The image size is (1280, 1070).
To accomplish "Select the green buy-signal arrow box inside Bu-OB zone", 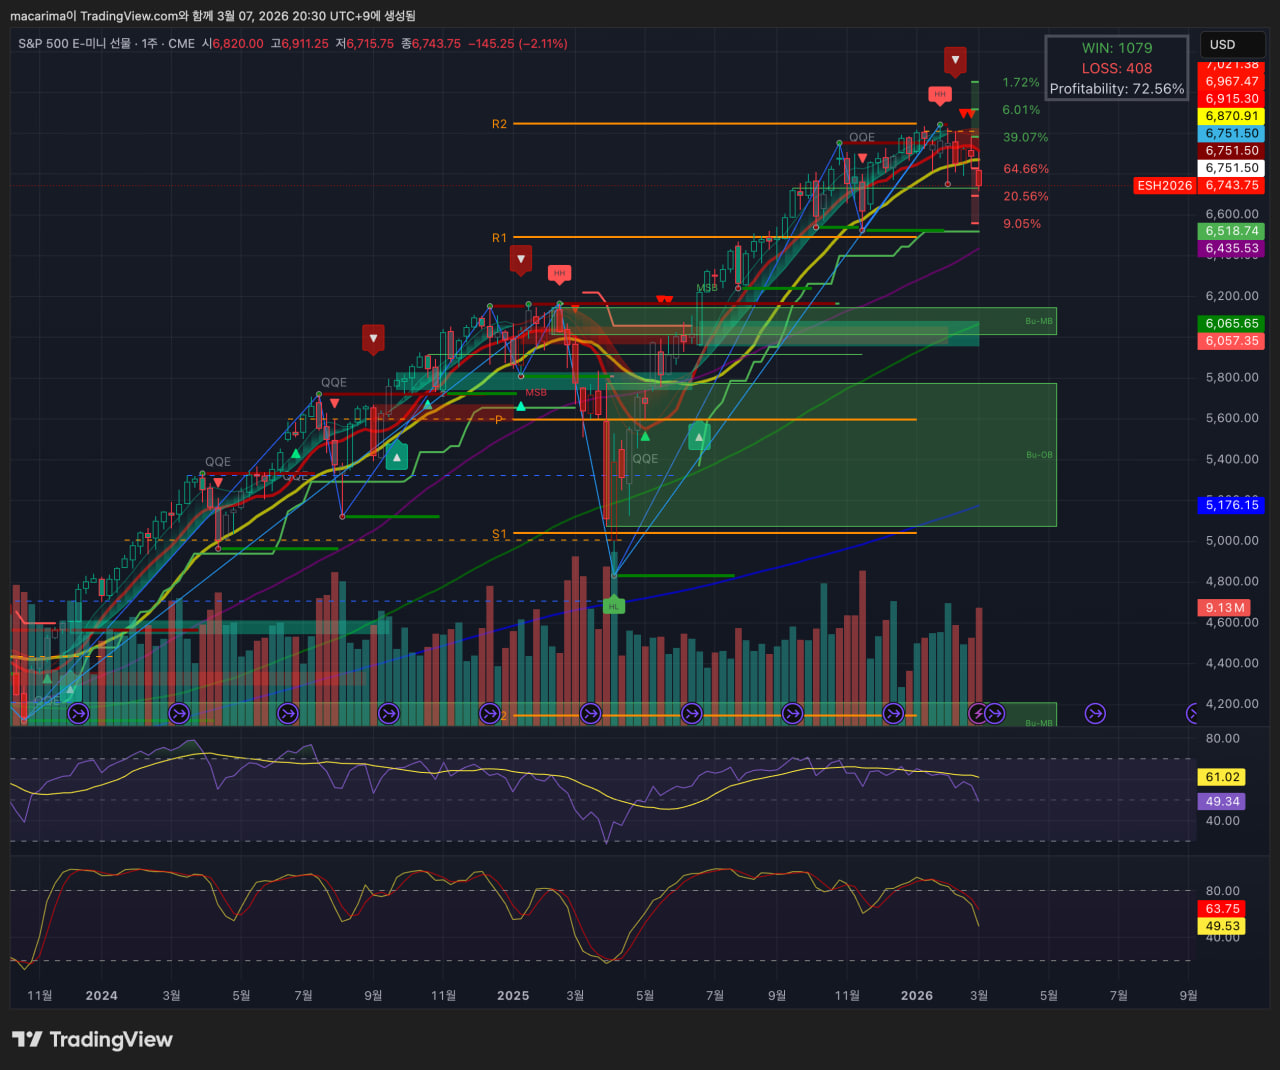I will click(x=699, y=436).
